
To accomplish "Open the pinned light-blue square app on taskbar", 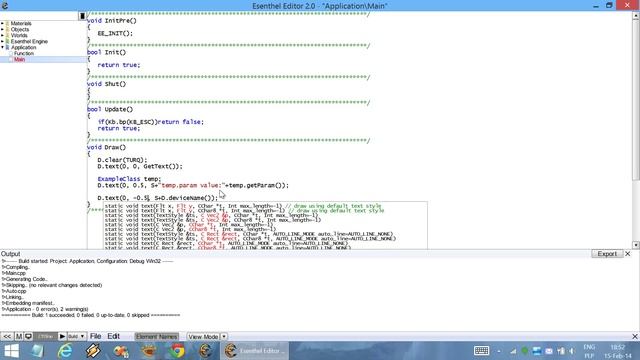I will [x=38, y=351].
